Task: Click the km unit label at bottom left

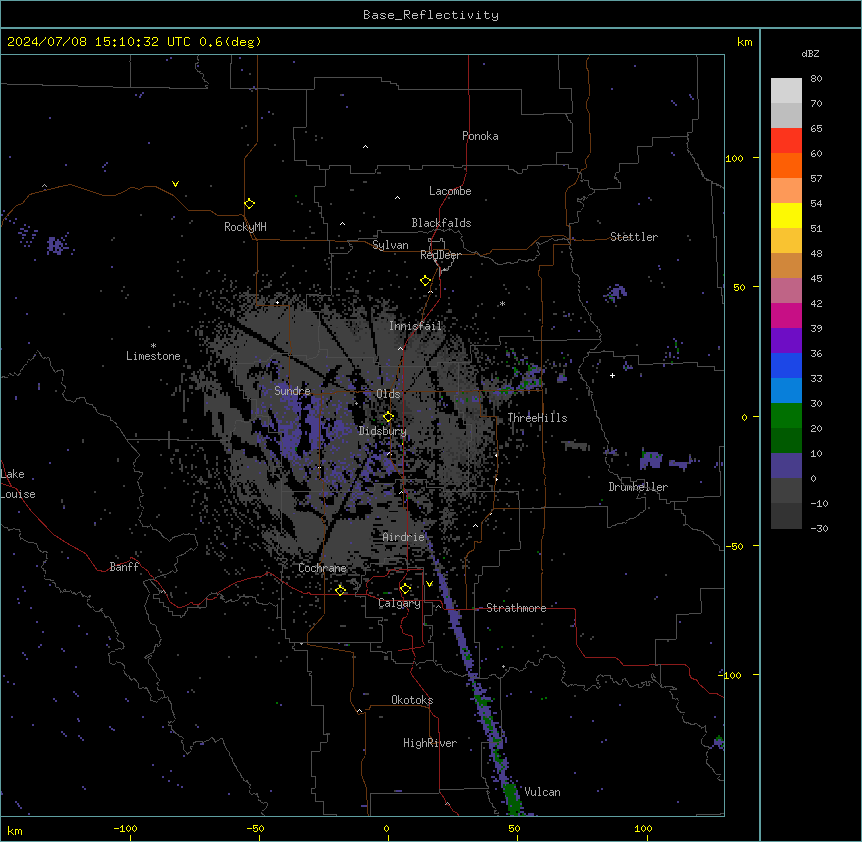Action: click(15, 830)
